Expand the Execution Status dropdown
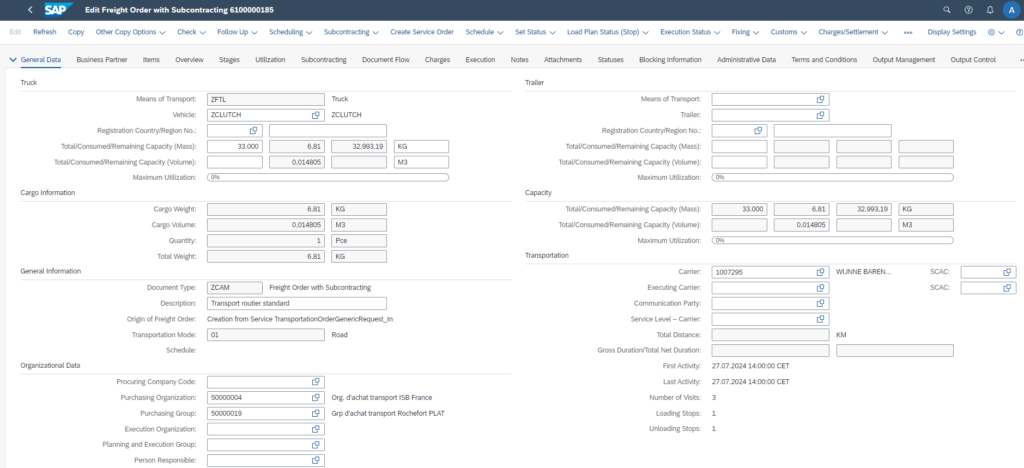The height and width of the screenshot is (468, 1024). point(690,32)
